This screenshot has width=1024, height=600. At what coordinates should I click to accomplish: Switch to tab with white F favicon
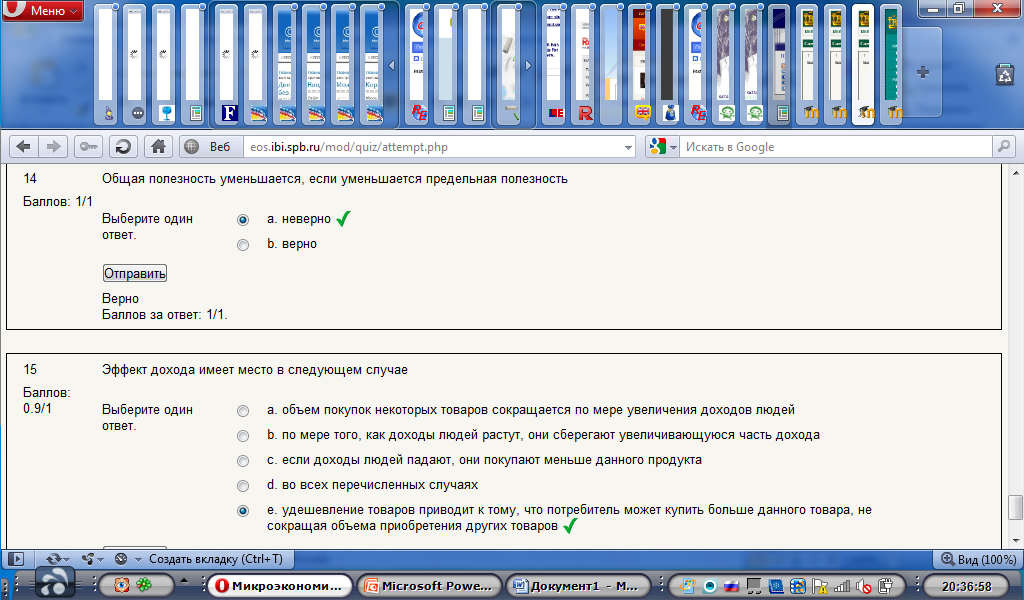229,64
